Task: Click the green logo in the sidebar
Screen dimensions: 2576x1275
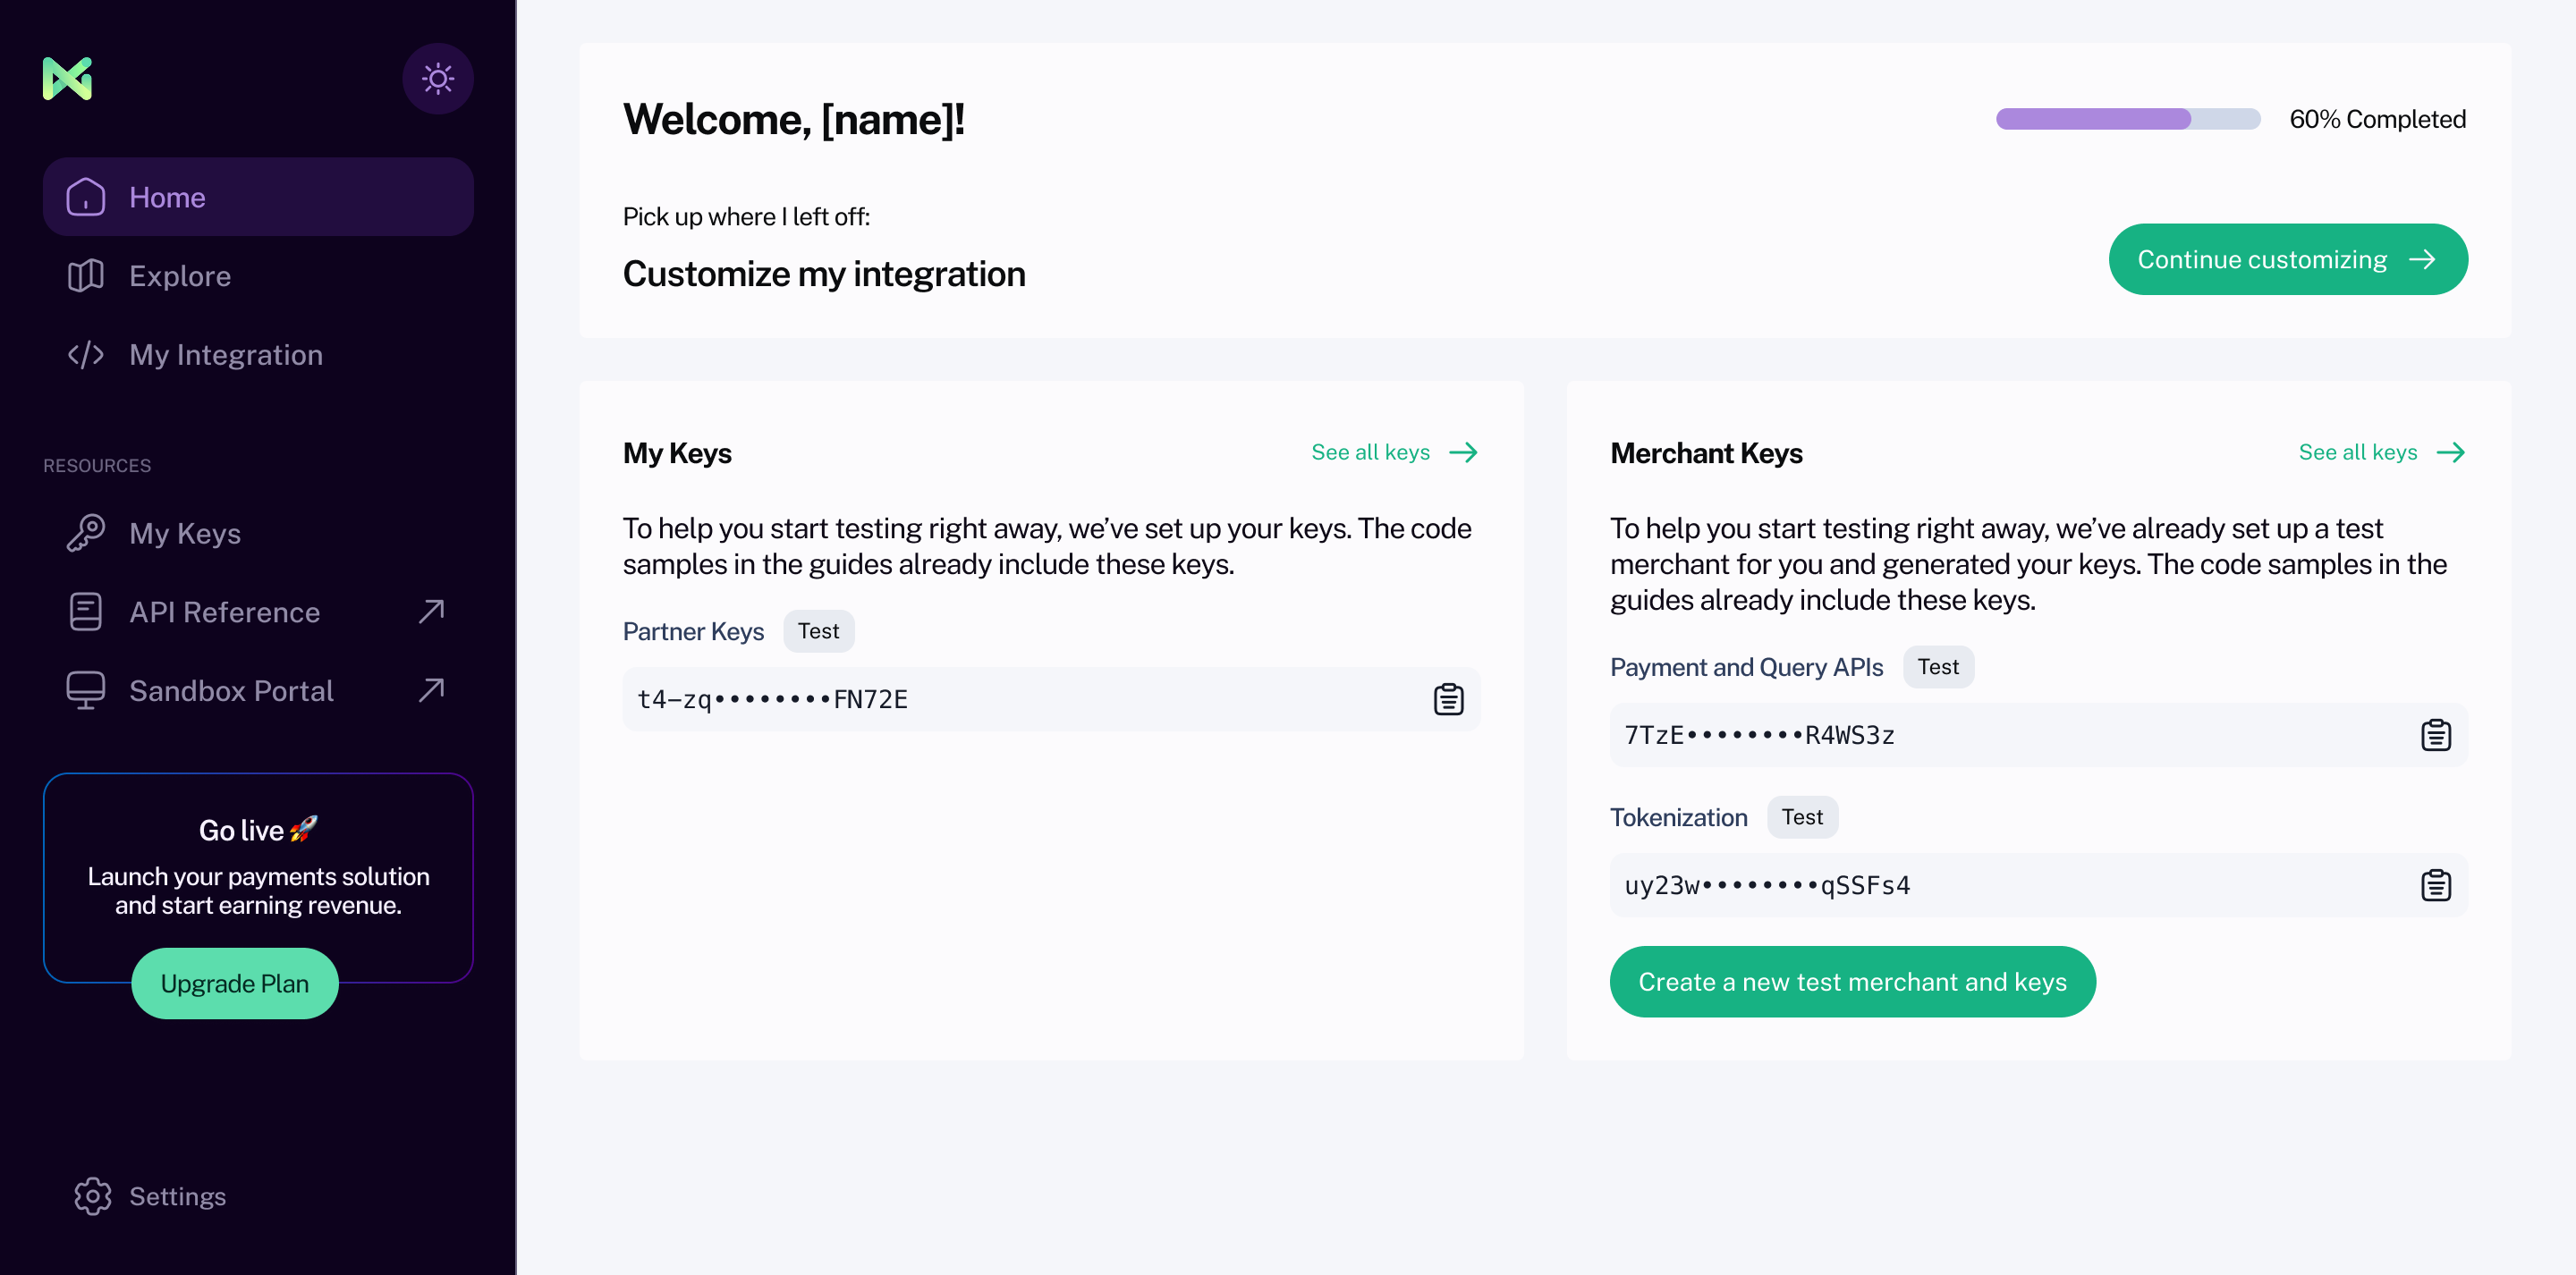Action: [x=67, y=78]
